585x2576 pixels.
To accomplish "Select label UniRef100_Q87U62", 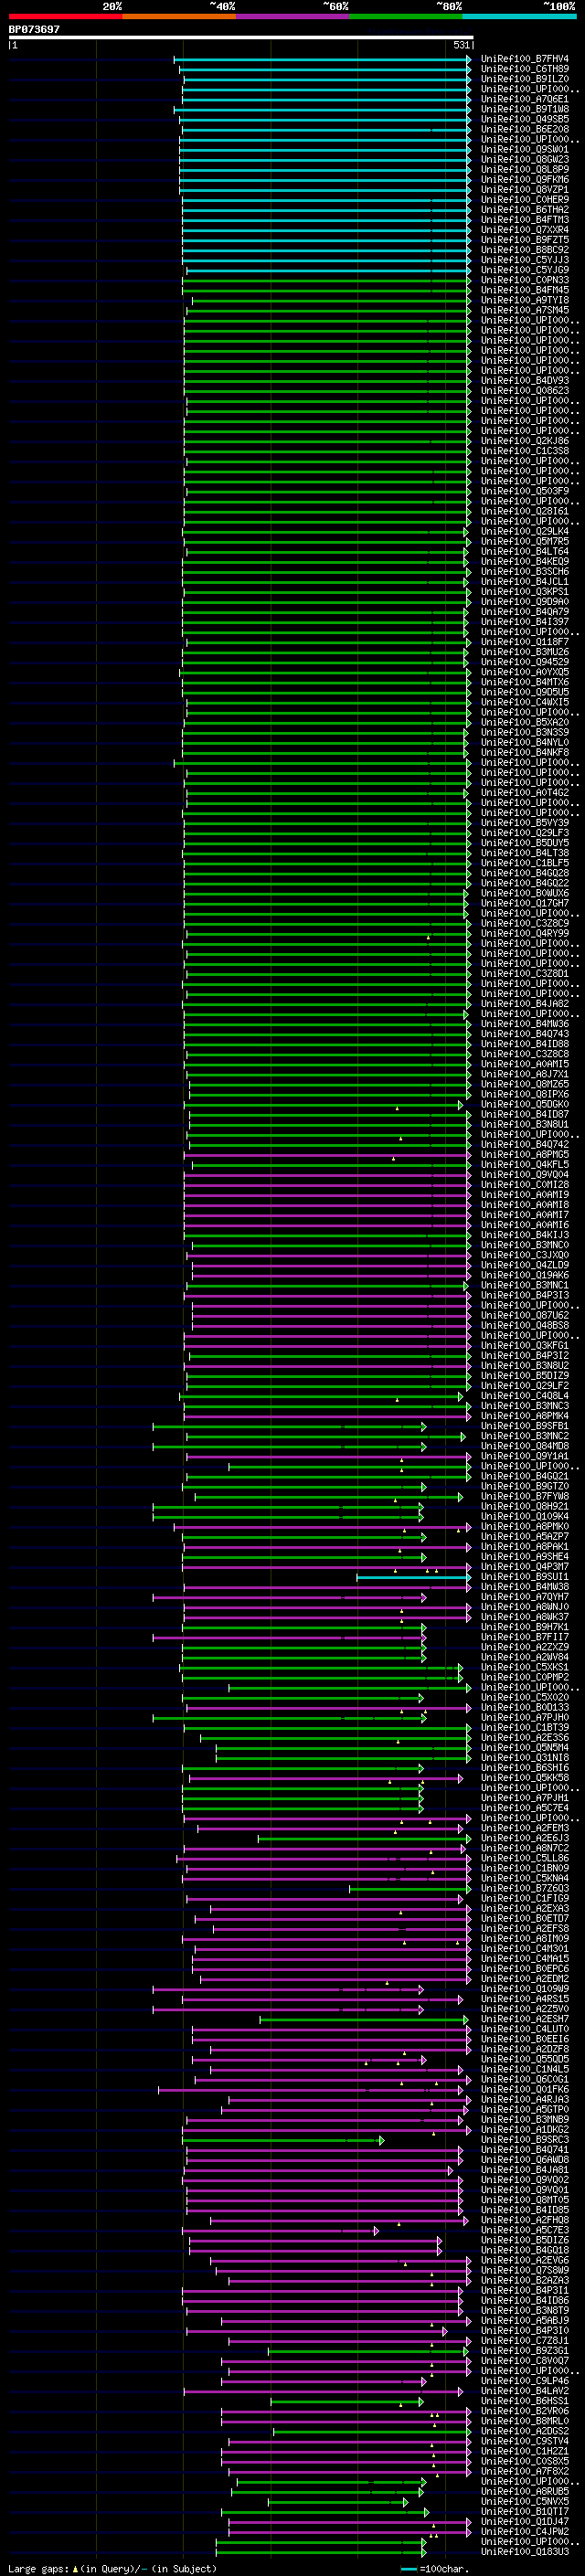I will click(x=524, y=1316).
